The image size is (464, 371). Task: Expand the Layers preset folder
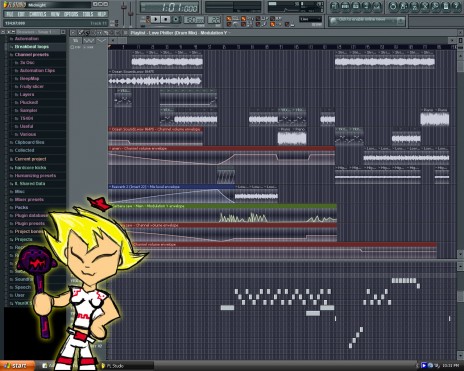27,95
